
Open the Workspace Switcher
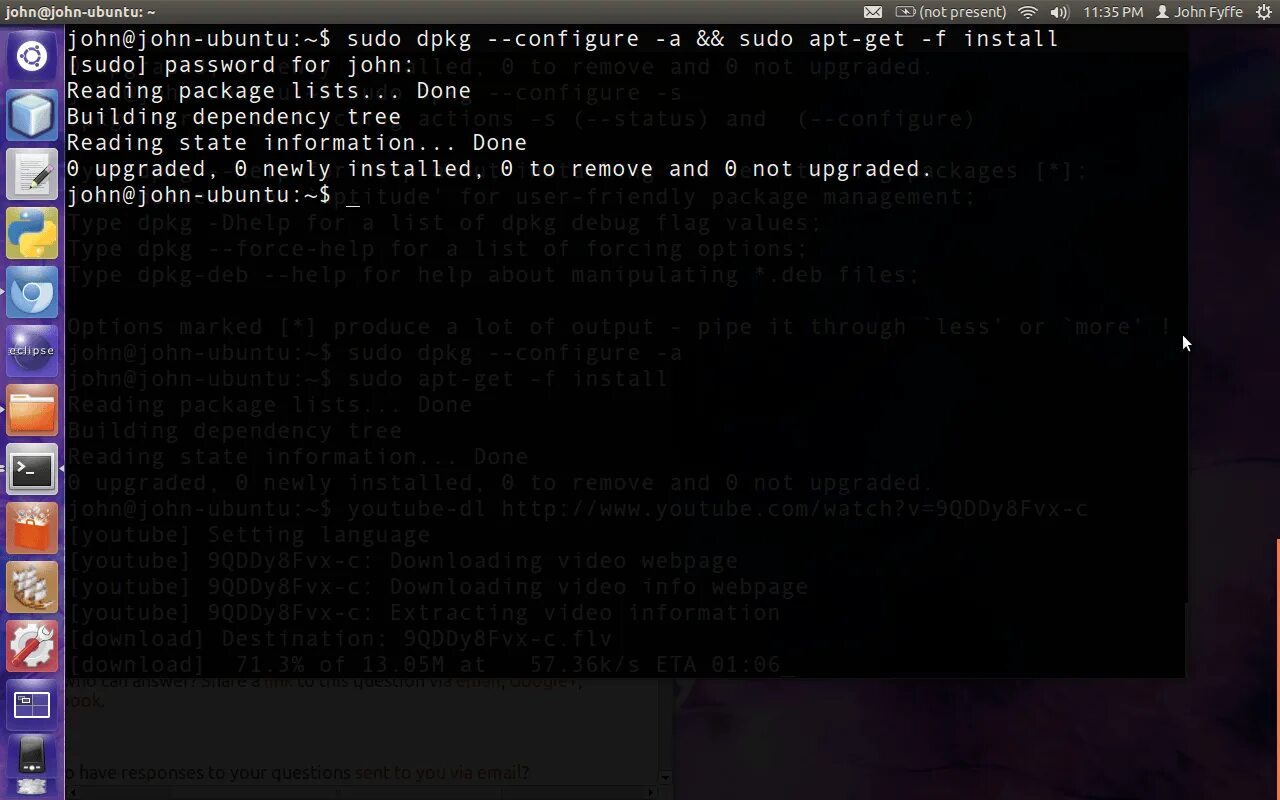coord(32,705)
